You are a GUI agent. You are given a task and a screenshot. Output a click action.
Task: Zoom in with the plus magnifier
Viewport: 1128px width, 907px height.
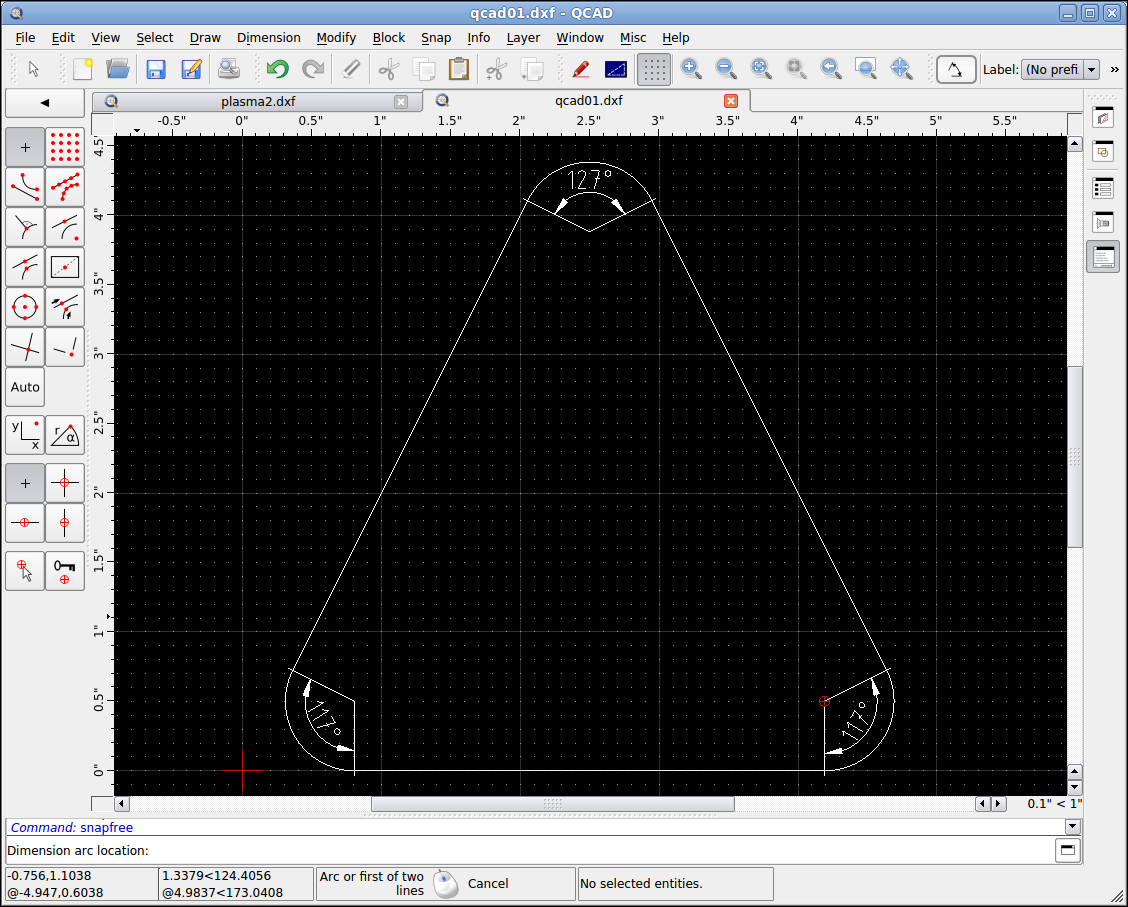691,69
